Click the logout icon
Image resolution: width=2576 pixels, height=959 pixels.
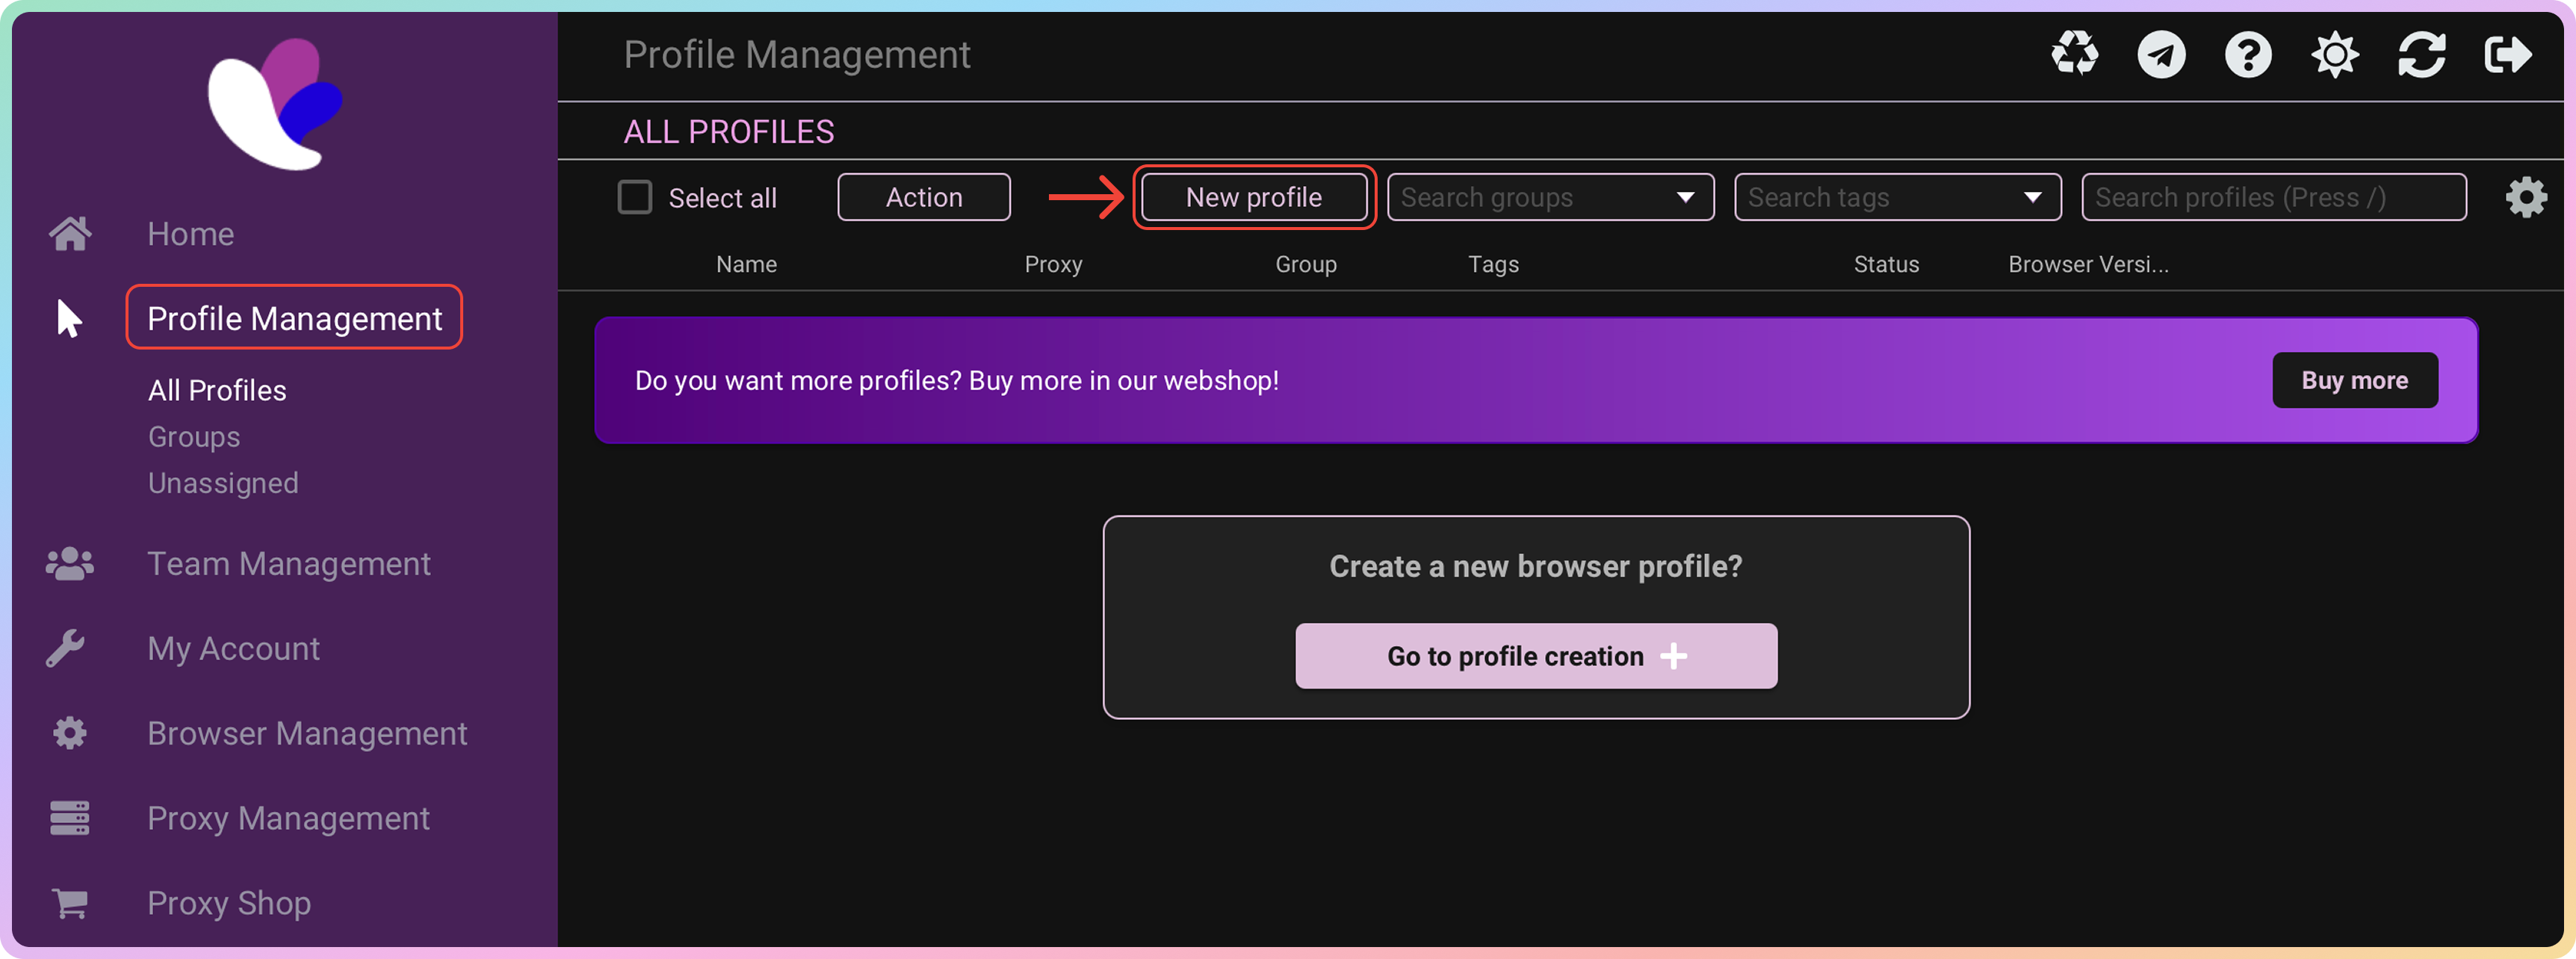tap(2507, 54)
